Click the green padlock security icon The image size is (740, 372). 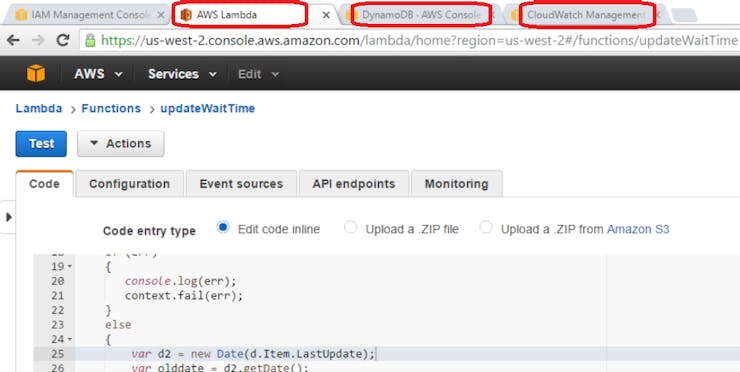(x=90, y=41)
